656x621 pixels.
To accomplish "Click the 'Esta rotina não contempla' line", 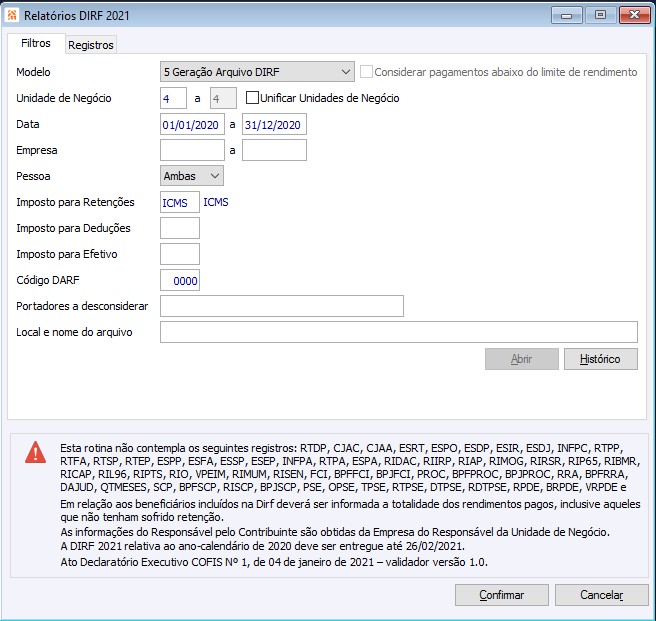I will click(342, 448).
